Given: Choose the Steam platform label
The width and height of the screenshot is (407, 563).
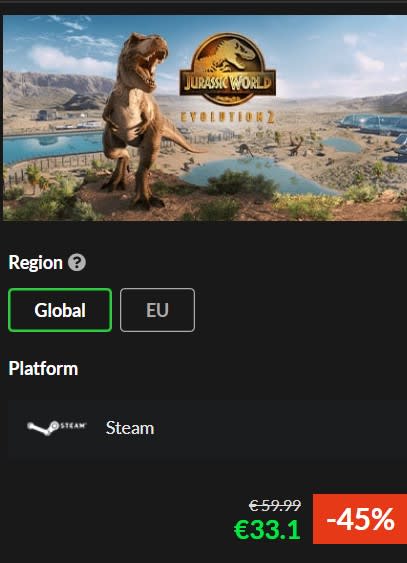Looking at the screenshot, I should coord(130,428).
